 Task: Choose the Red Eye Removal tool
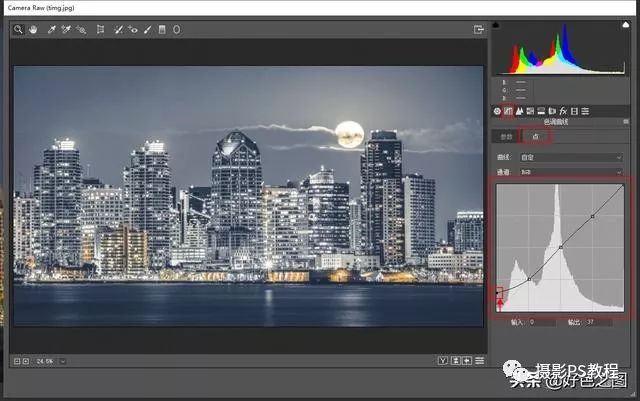coord(134,30)
